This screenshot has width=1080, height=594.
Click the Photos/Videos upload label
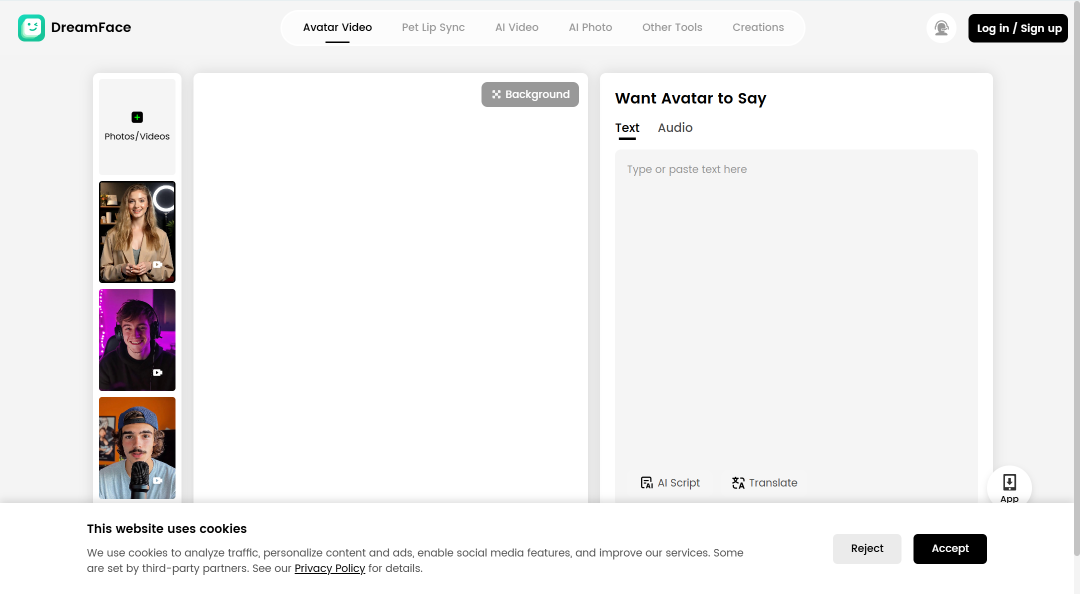pos(137,136)
